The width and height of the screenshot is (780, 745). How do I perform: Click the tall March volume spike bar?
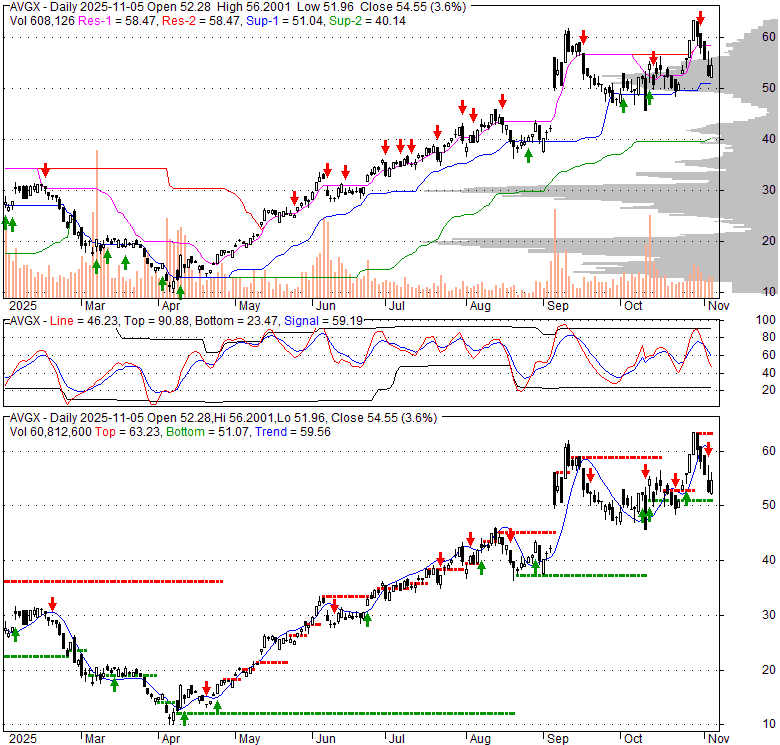[97, 224]
